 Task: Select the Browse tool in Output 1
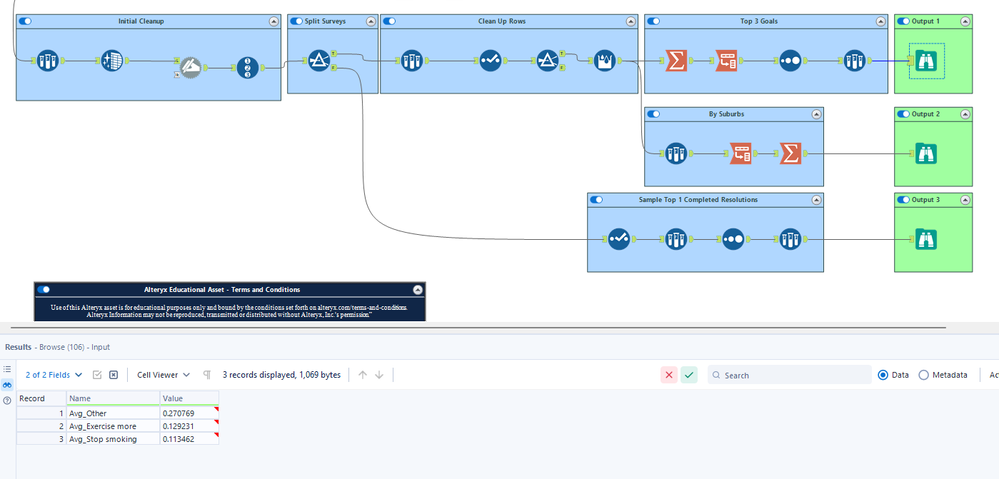pos(926,61)
